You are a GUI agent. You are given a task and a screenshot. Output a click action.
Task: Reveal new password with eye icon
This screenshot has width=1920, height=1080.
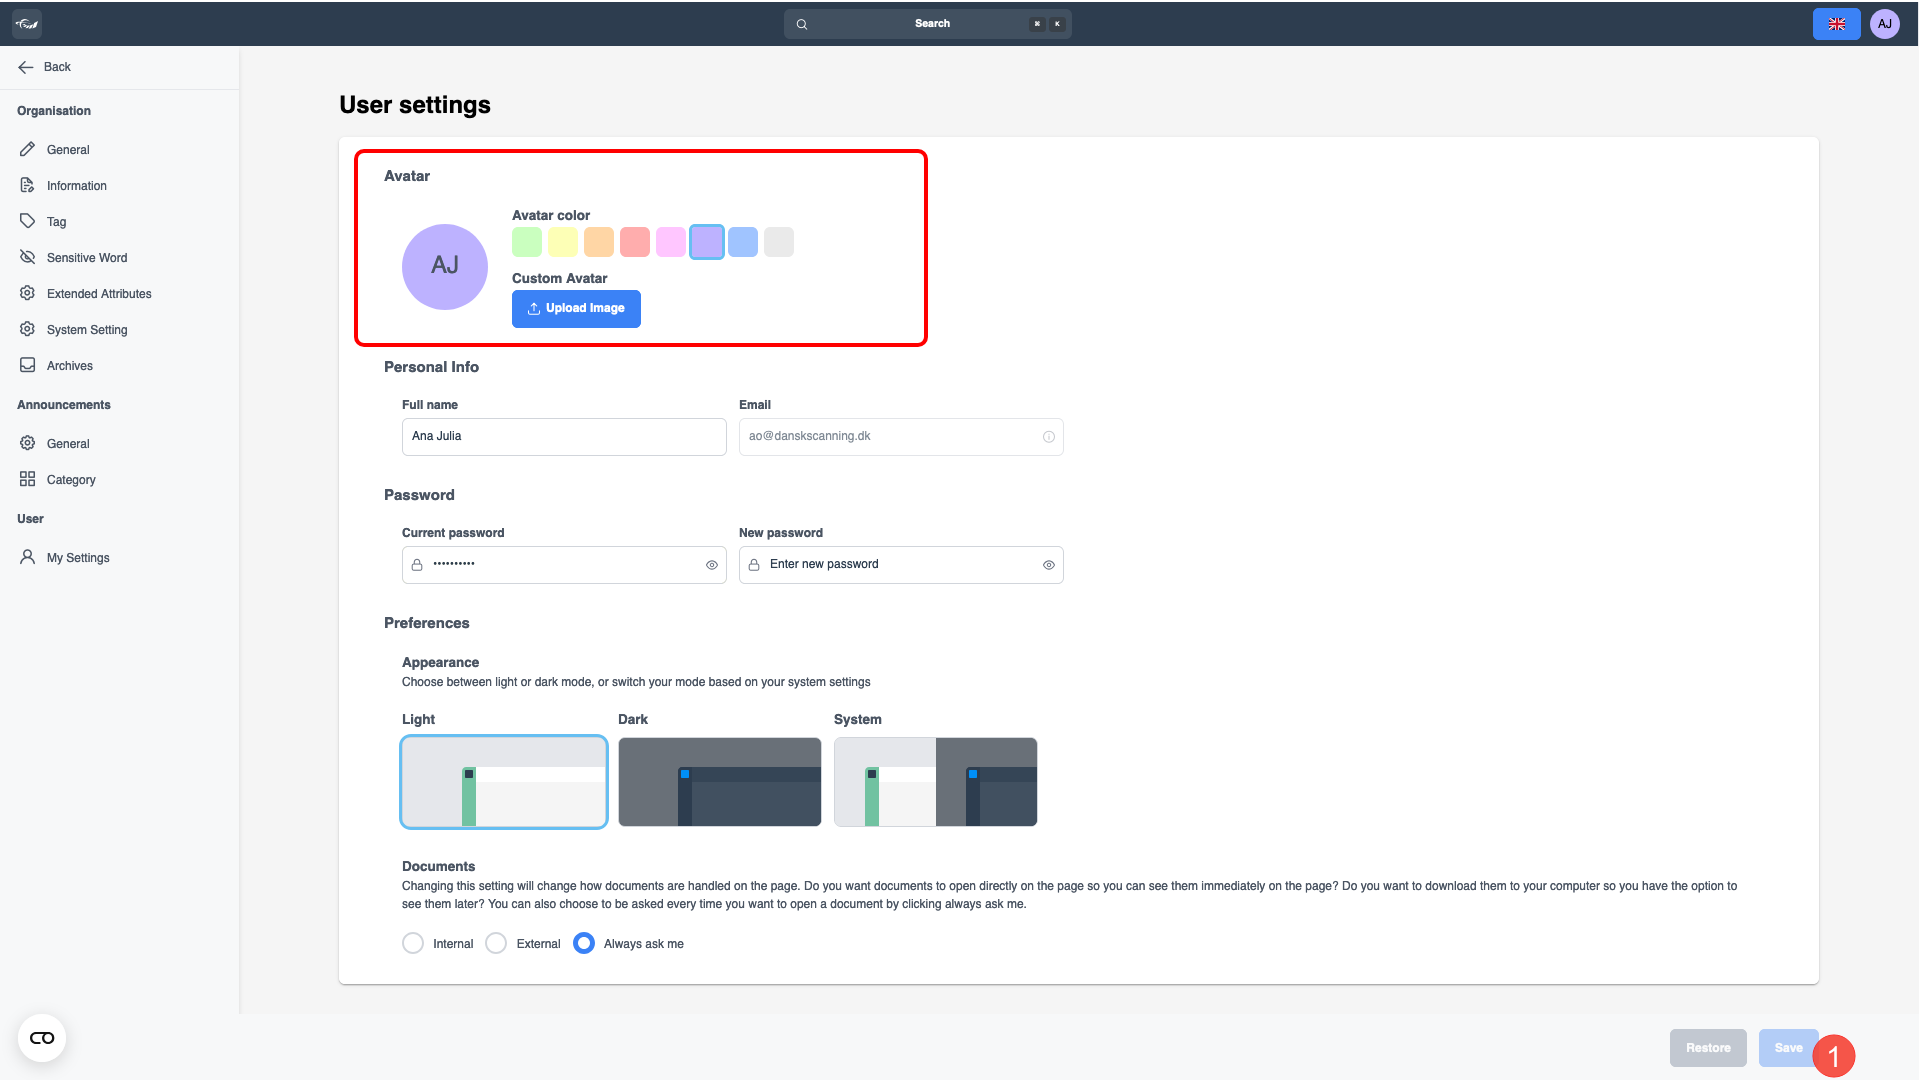point(1049,565)
